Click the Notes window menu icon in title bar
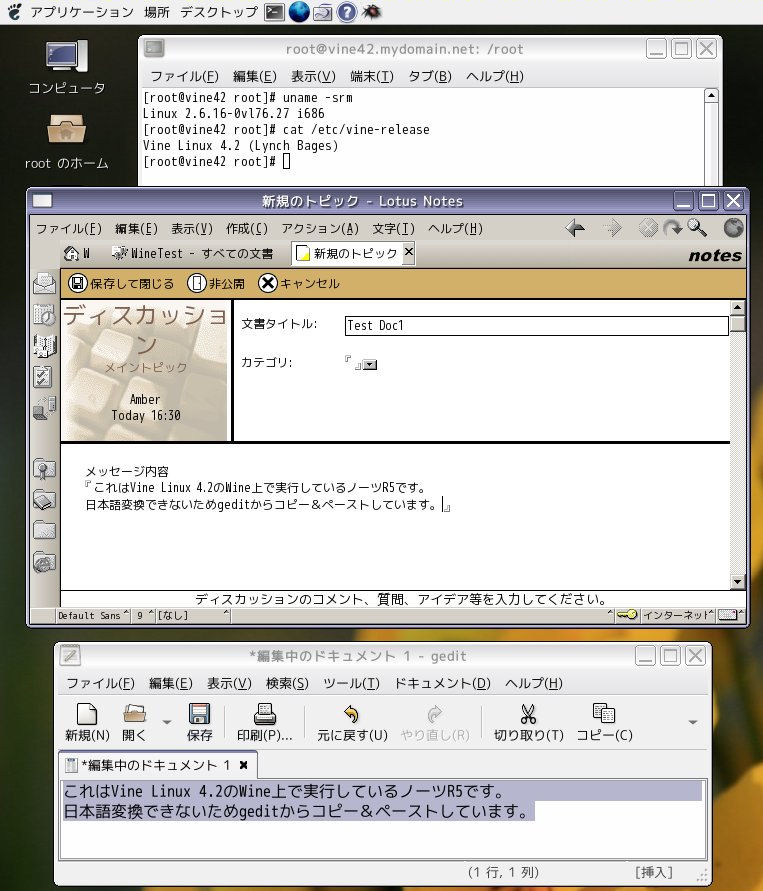Screen dimensions: 763x891 coord(42,201)
